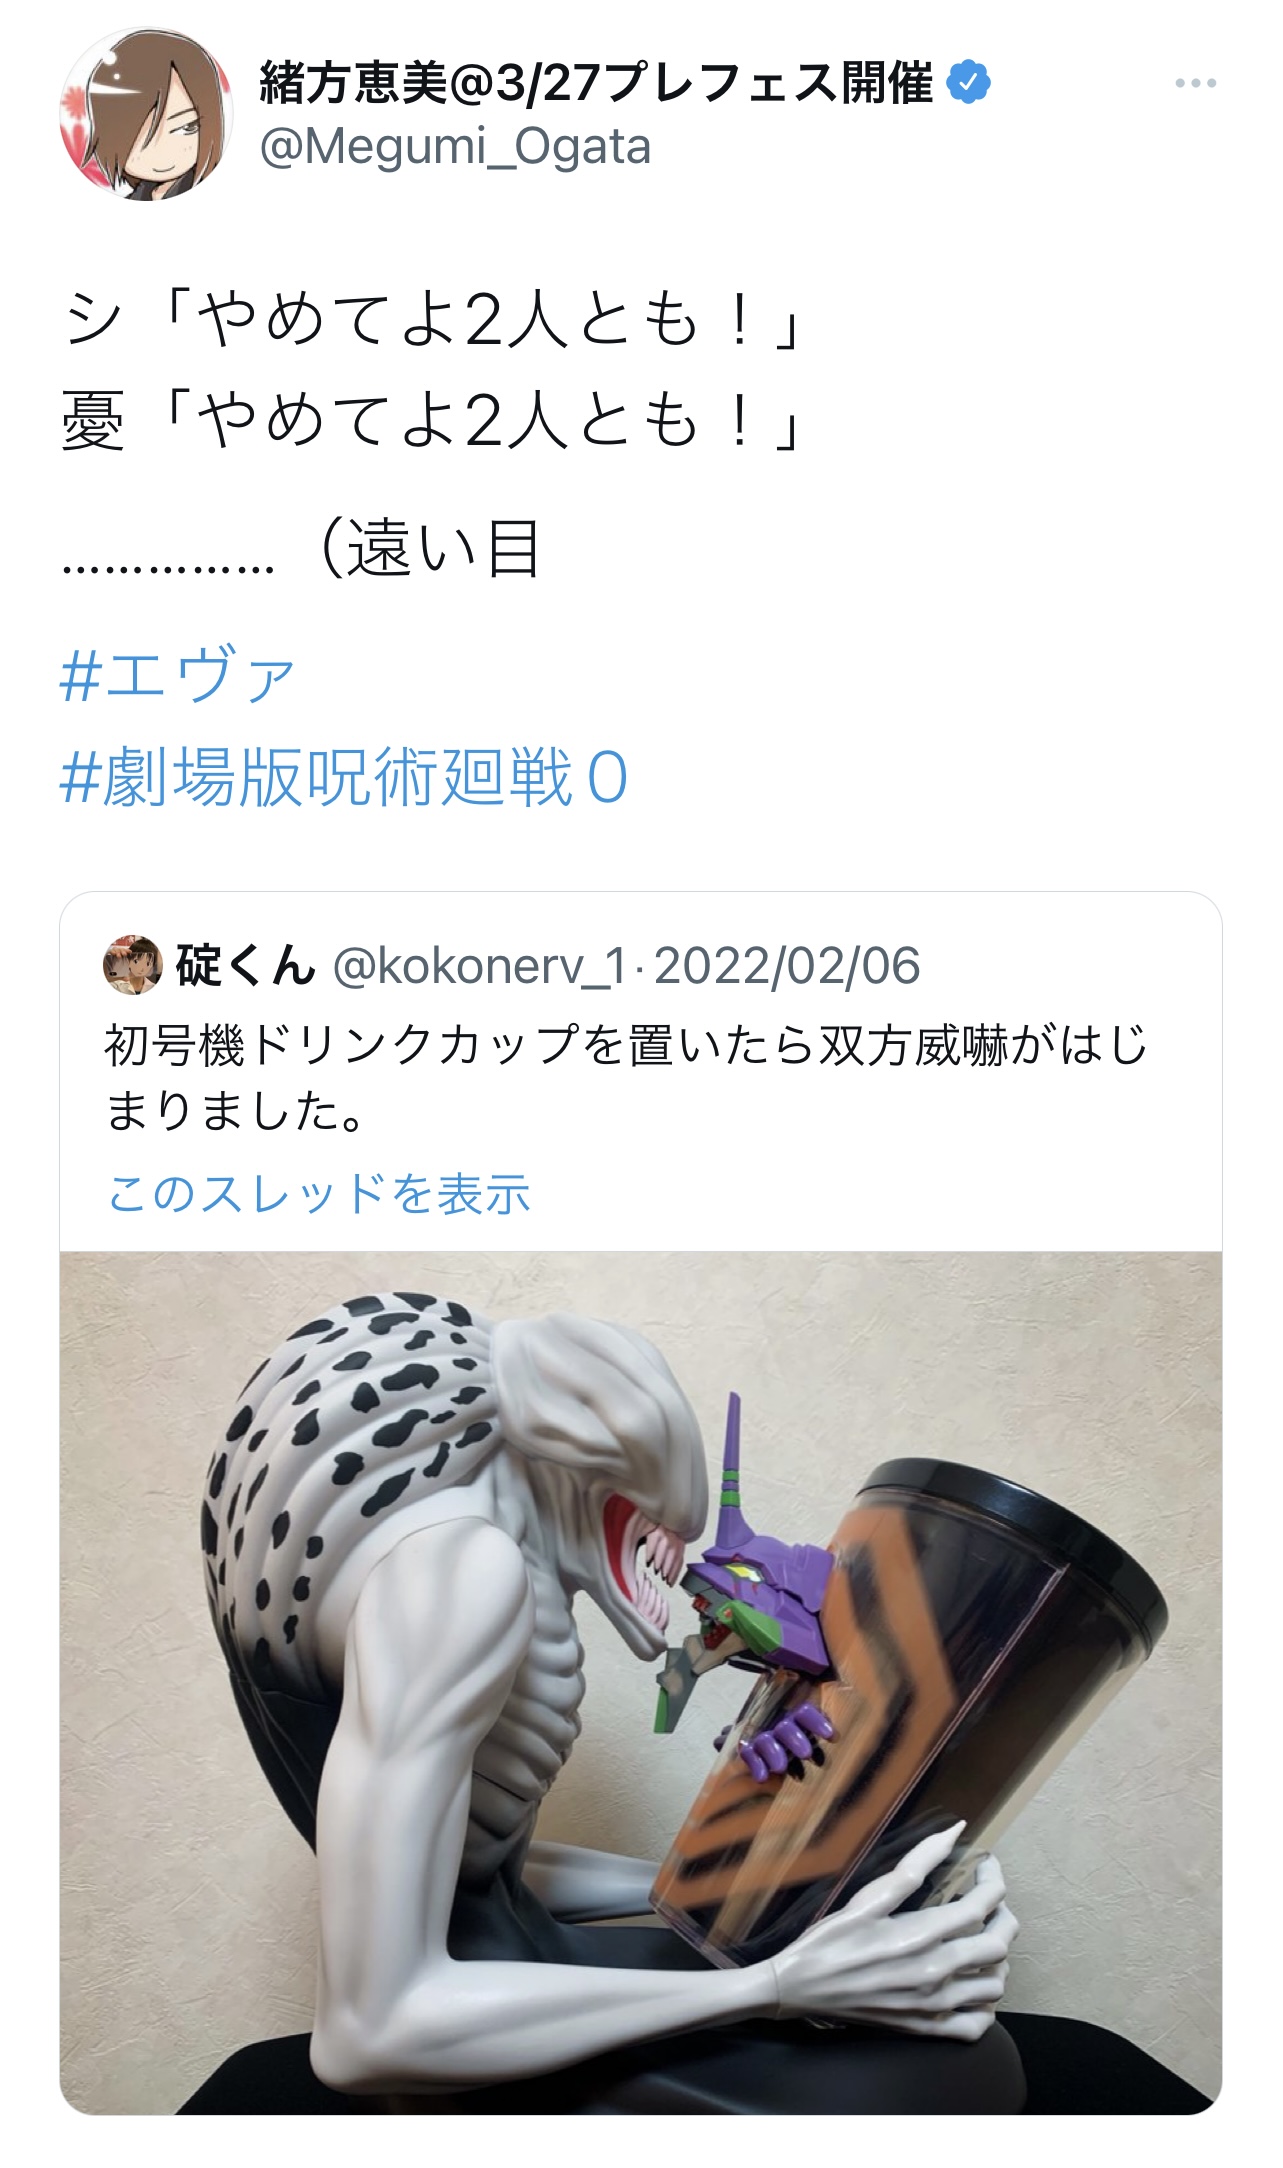The width and height of the screenshot is (1283, 2168).
Task: Tap the quoted author name 碇くん
Action: tap(245, 966)
